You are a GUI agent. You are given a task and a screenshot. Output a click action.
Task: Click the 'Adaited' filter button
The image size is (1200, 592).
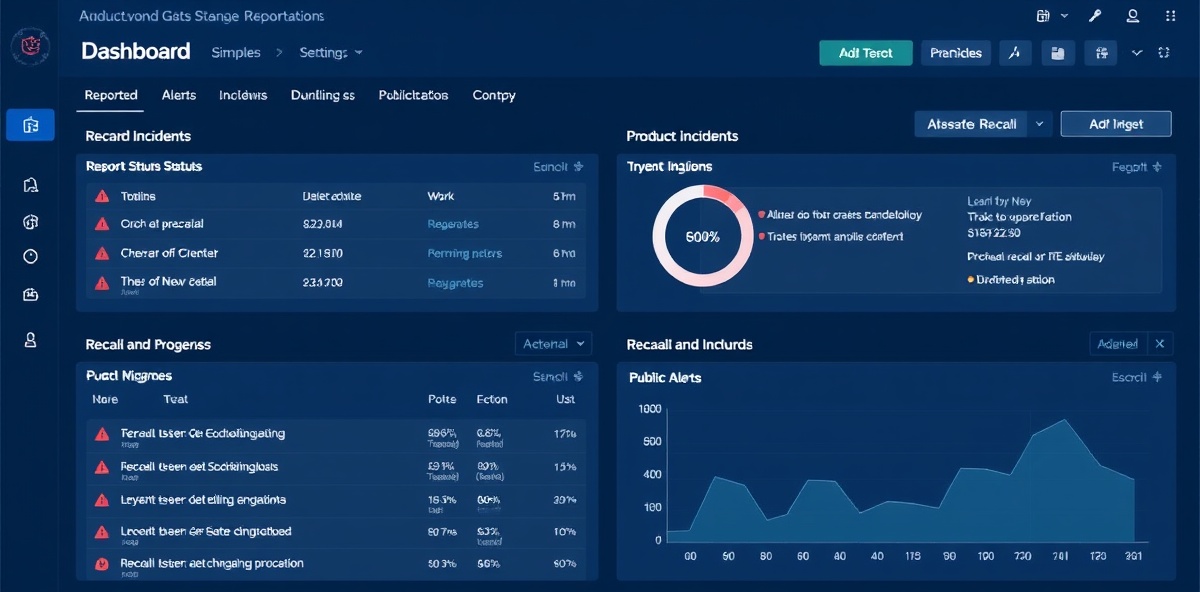pyautogui.click(x=1118, y=344)
